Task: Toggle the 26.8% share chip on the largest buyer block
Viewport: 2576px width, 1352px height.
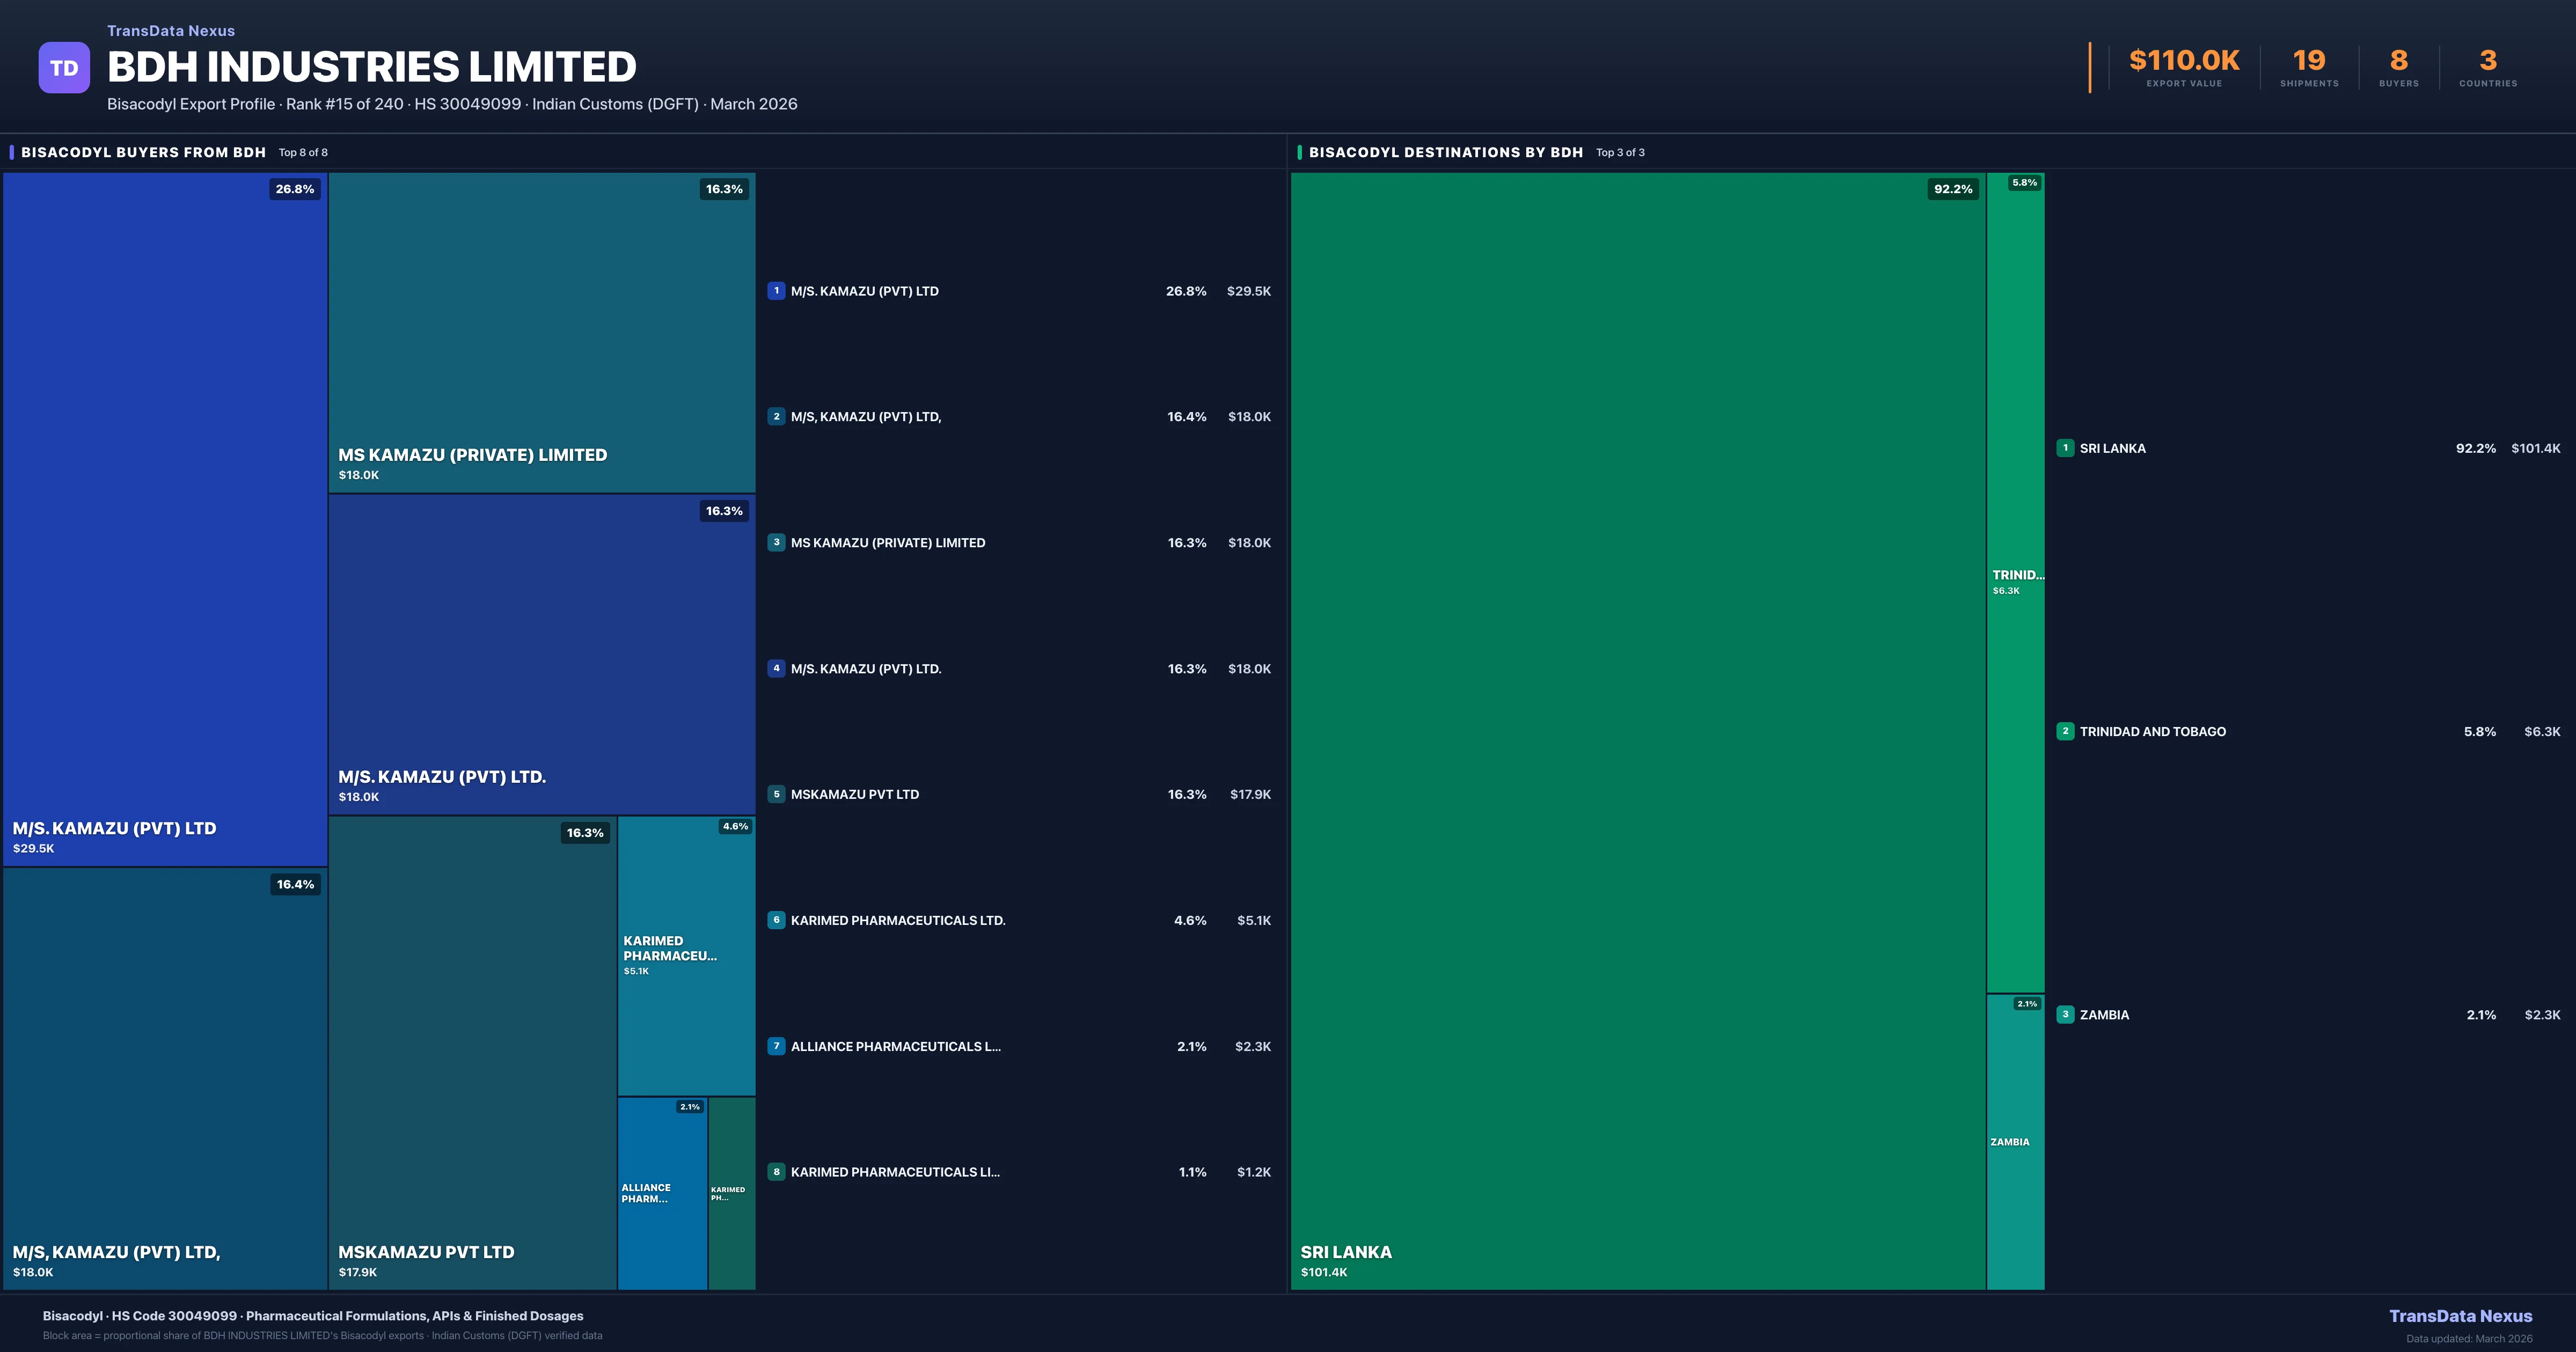Action: coord(294,188)
